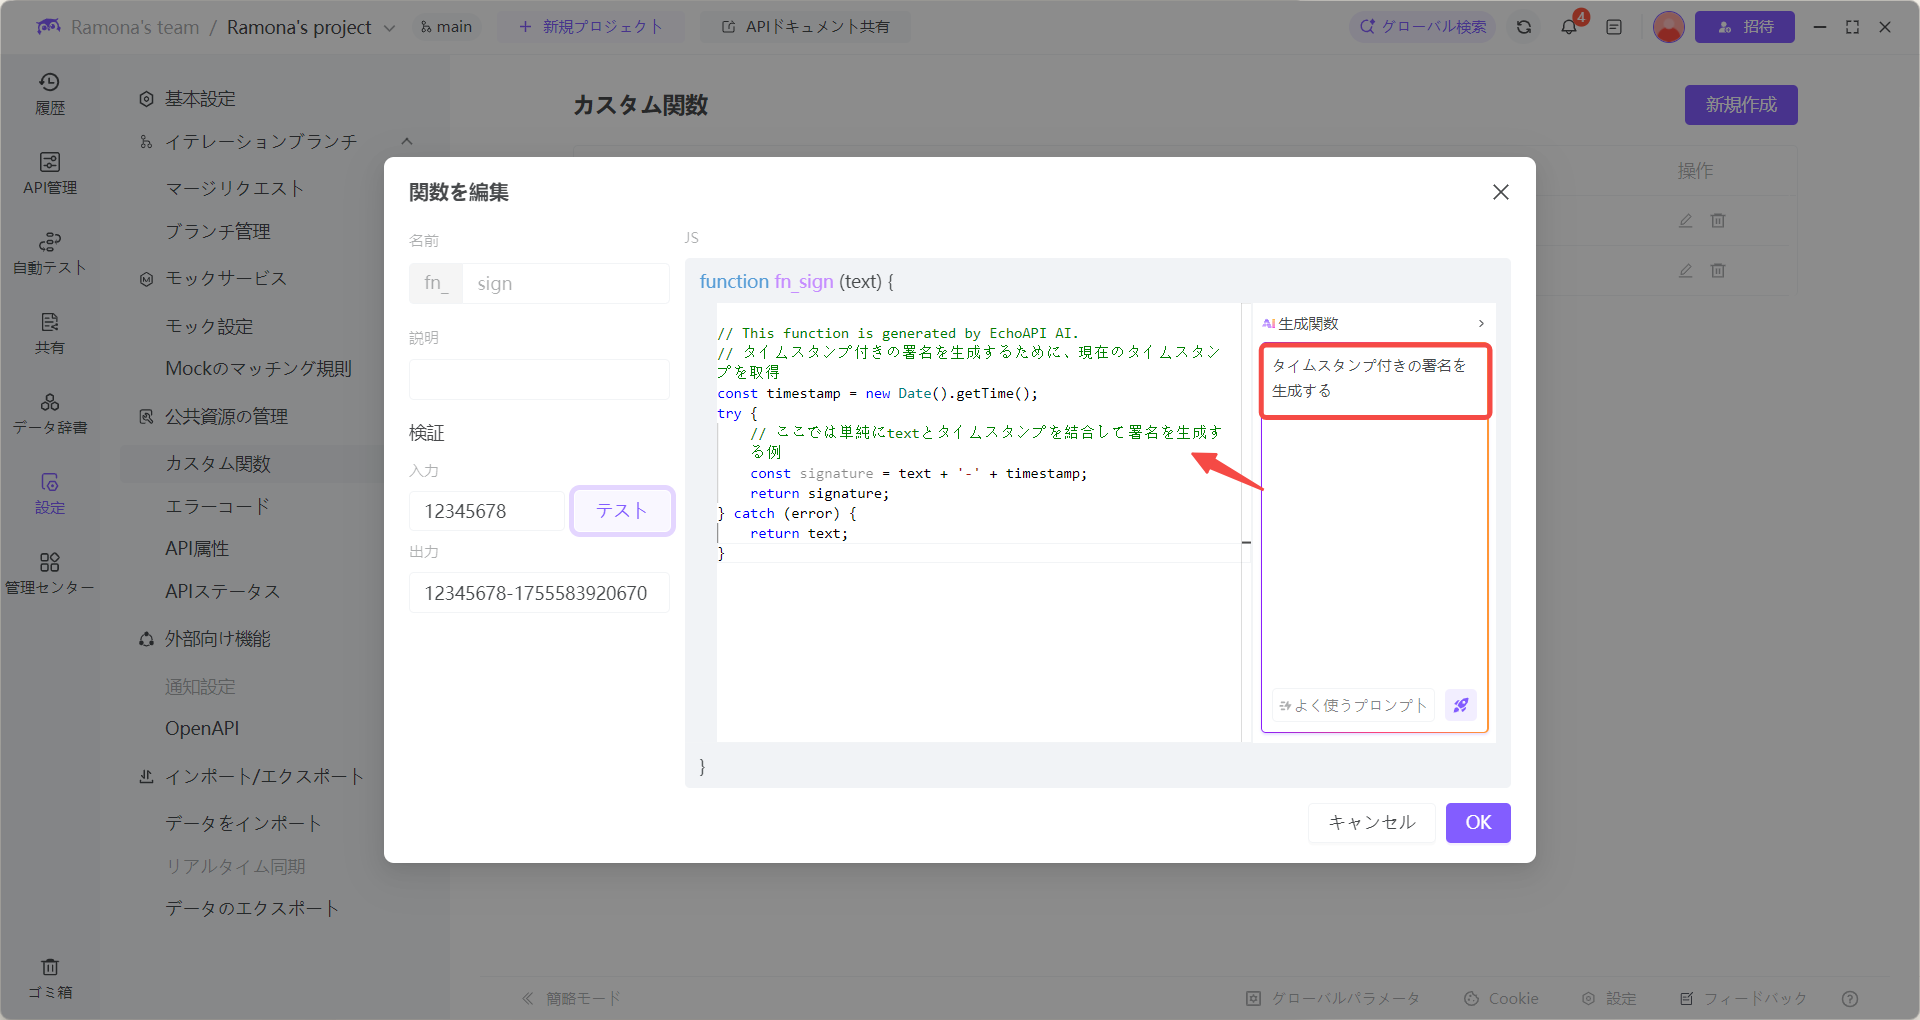Viewport: 1920px width, 1020px height.
Task: Select API属性 in settings menu
Action: point(197,549)
